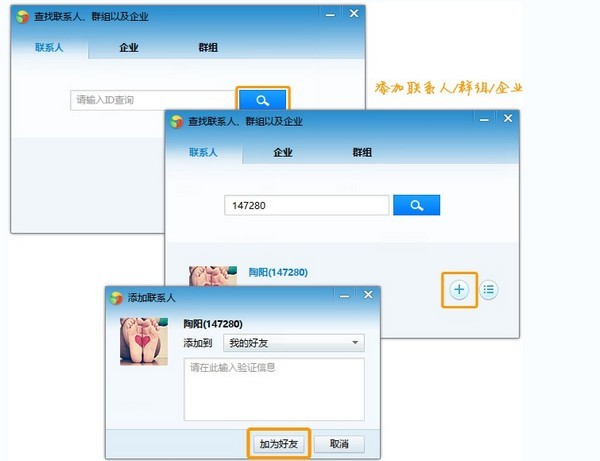Click search field containing 147280

pos(307,205)
